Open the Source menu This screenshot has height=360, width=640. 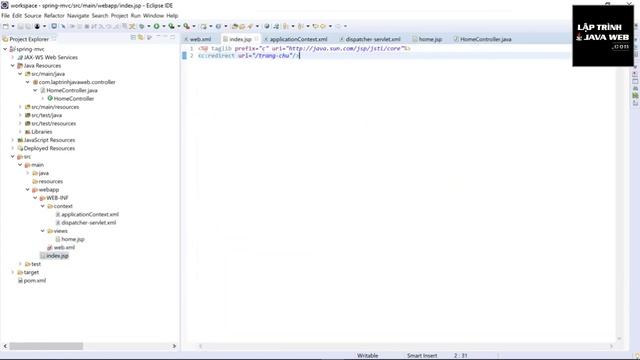coord(33,16)
